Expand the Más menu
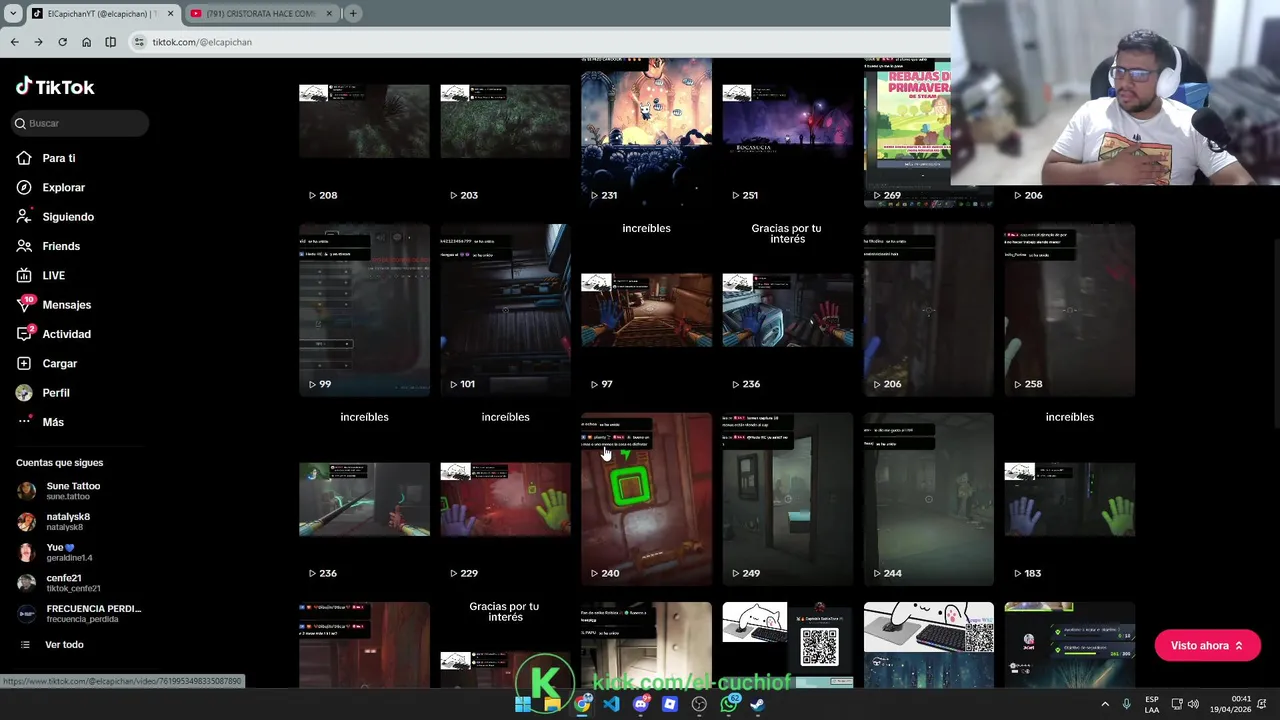The width and height of the screenshot is (1280, 720). [x=40, y=422]
